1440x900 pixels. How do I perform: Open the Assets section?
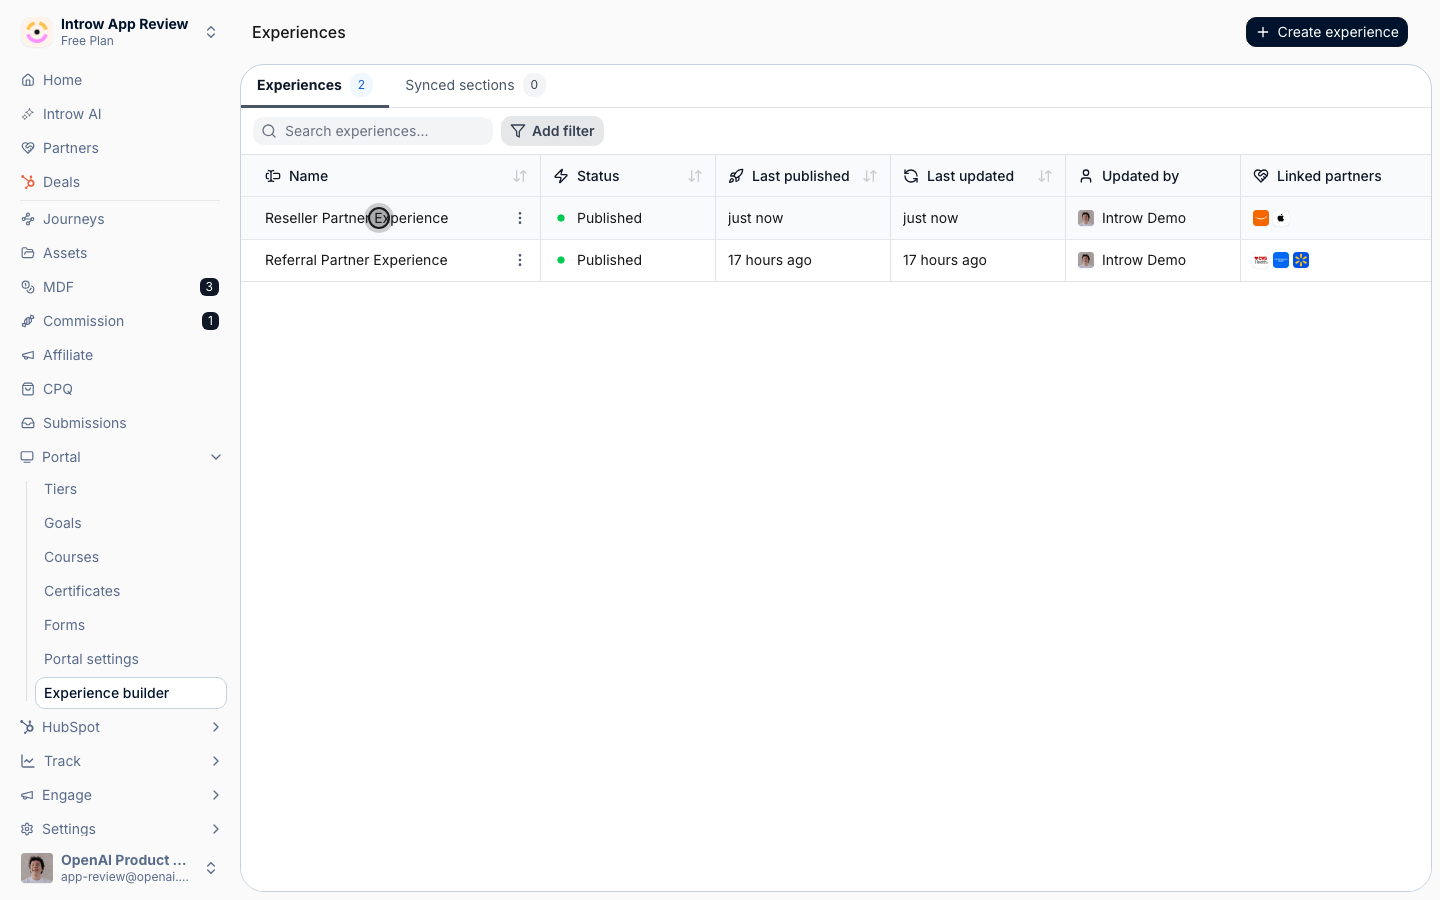[120, 253]
